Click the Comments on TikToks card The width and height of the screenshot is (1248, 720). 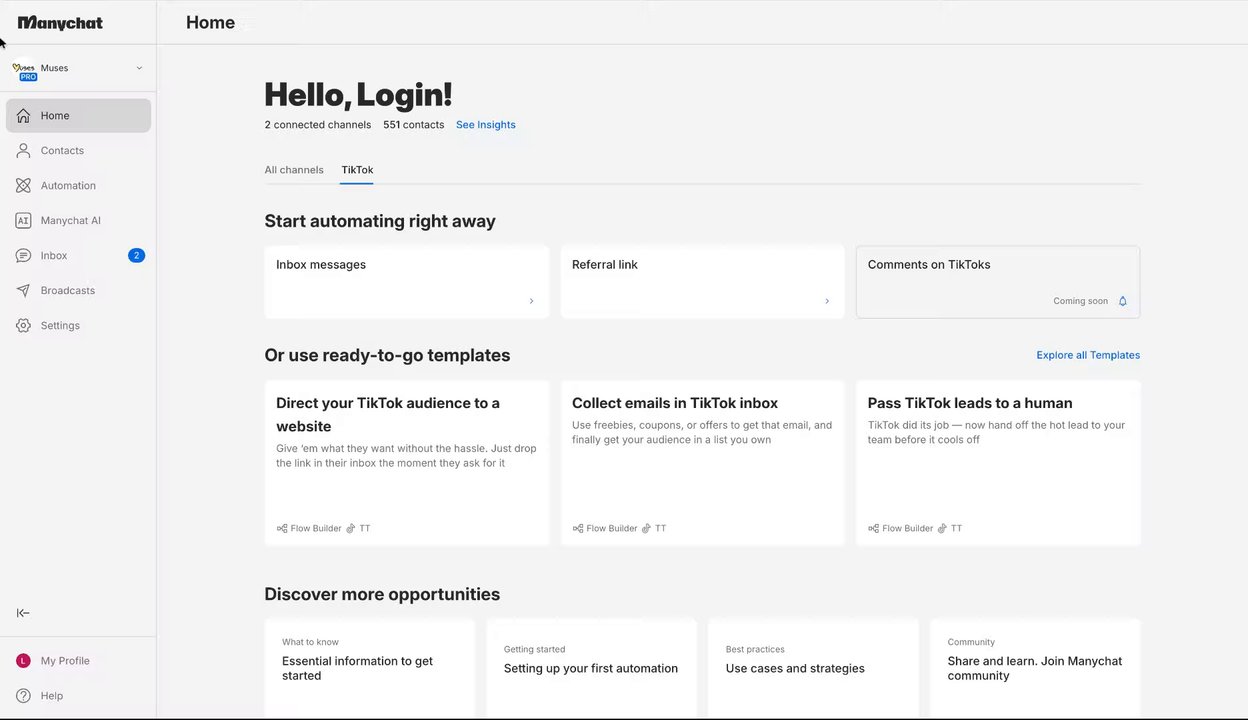coord(998,282)
